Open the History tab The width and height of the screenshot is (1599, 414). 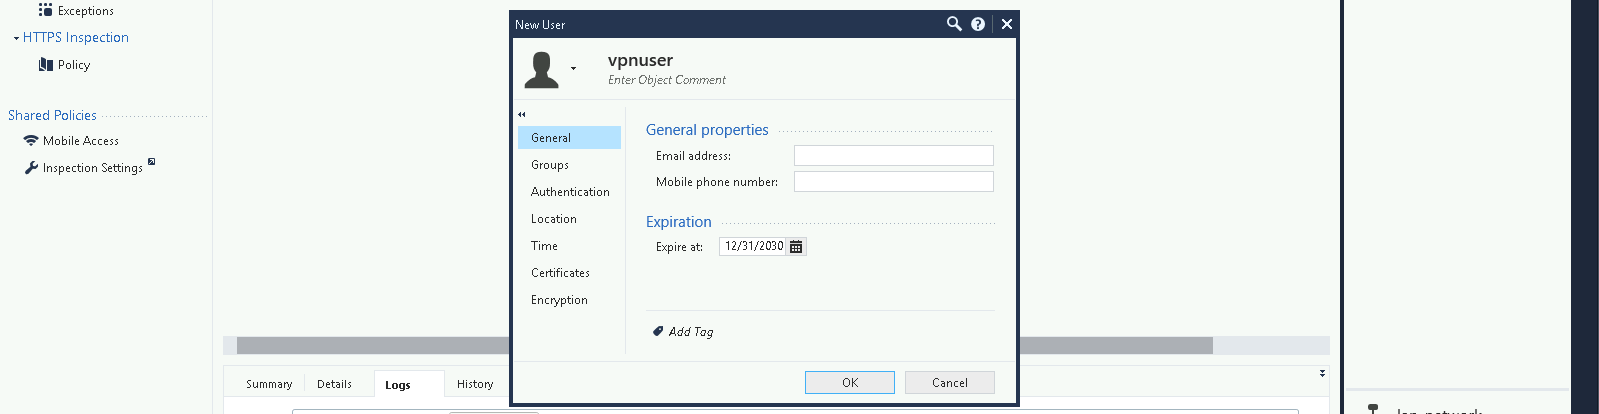(475, 384)
